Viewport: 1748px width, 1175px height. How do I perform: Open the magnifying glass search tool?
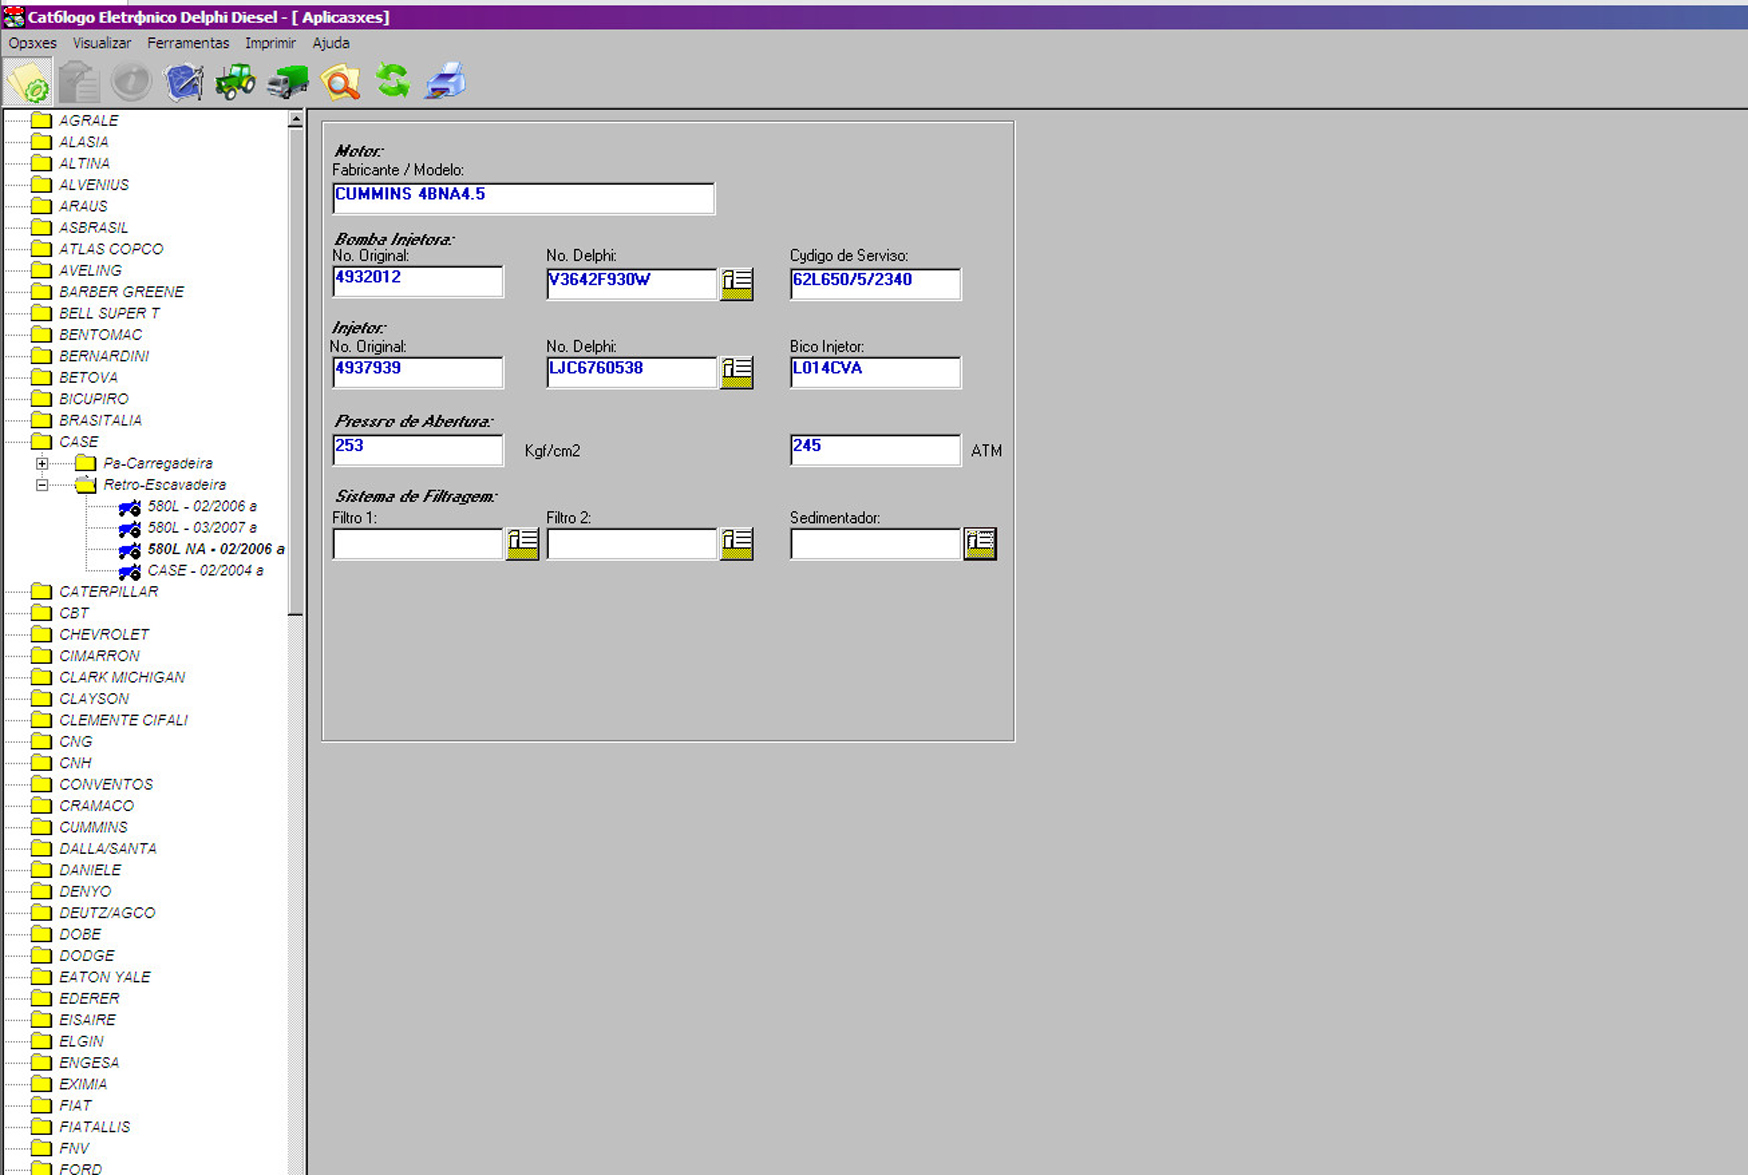340,82
